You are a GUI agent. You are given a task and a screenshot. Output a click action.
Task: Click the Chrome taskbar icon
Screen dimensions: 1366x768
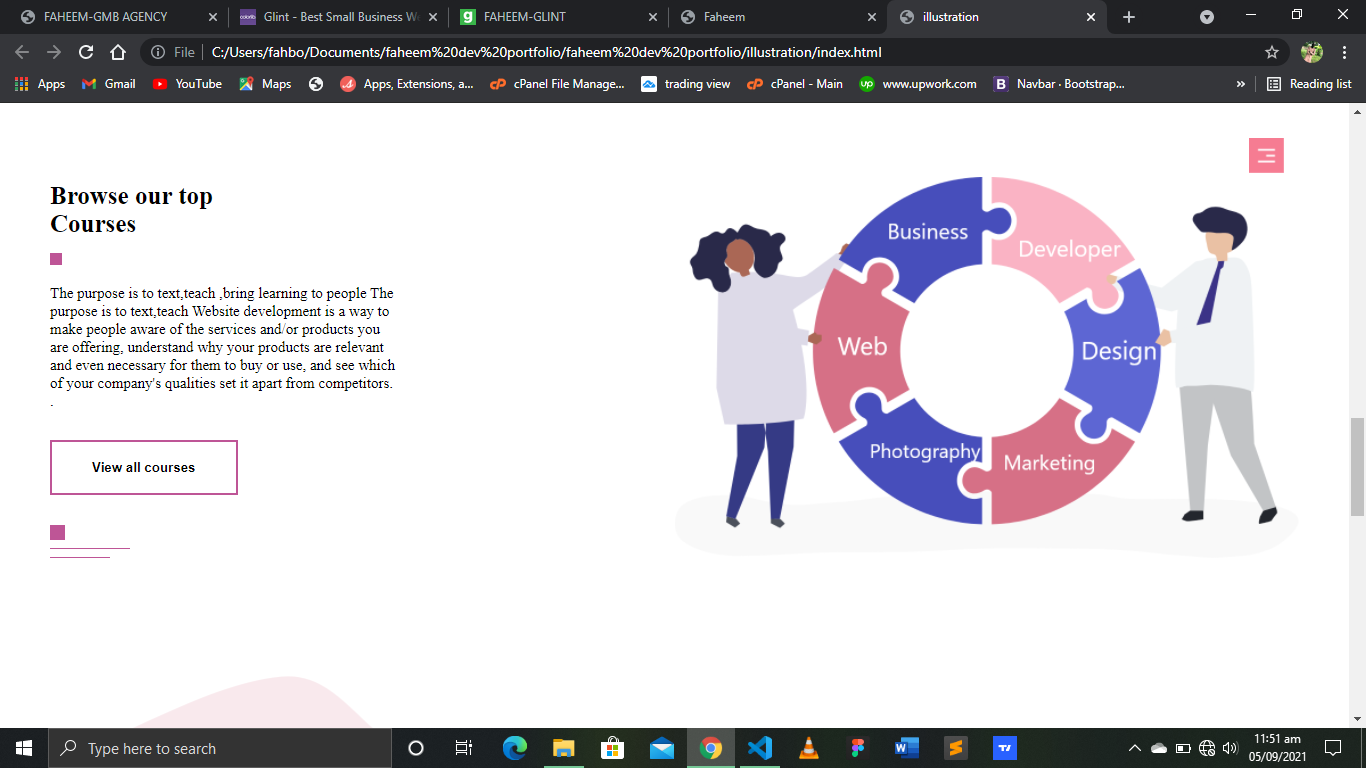(x=711, y=748)
